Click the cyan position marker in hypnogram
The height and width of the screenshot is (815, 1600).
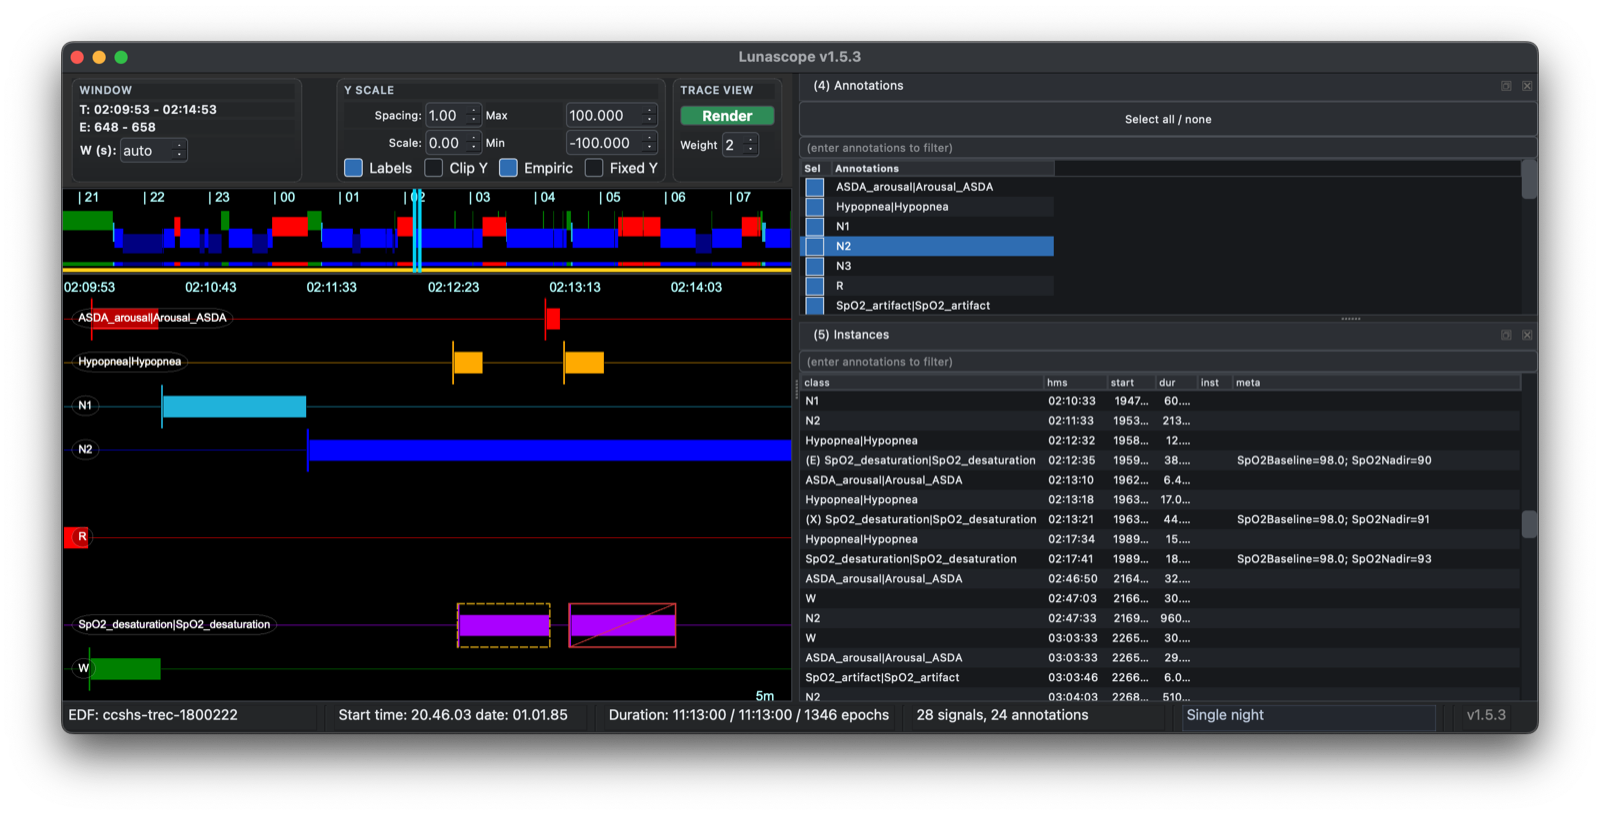click(x=417, y=230)
